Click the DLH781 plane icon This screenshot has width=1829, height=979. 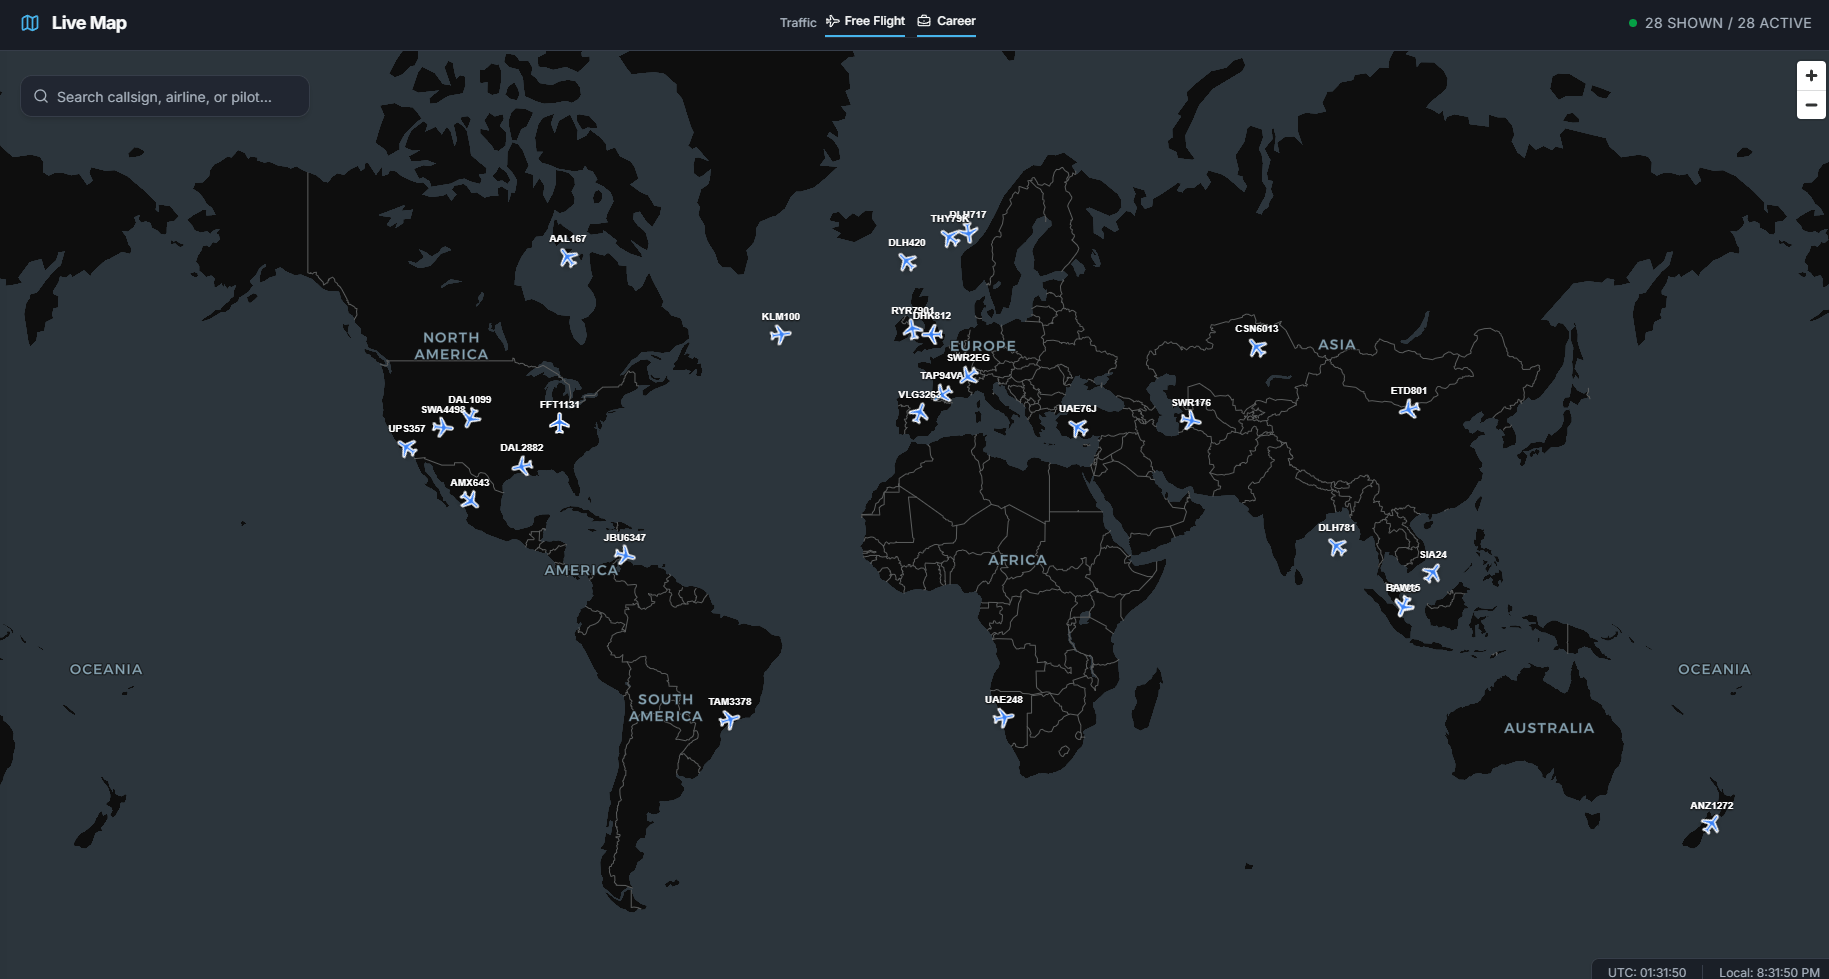tap(1338, 547)
